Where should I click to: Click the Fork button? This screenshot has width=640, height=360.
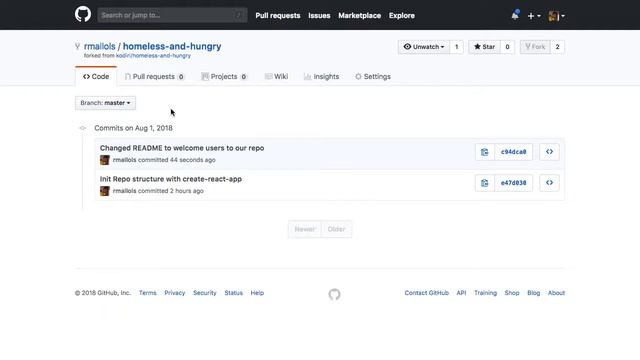pos(535,47)
